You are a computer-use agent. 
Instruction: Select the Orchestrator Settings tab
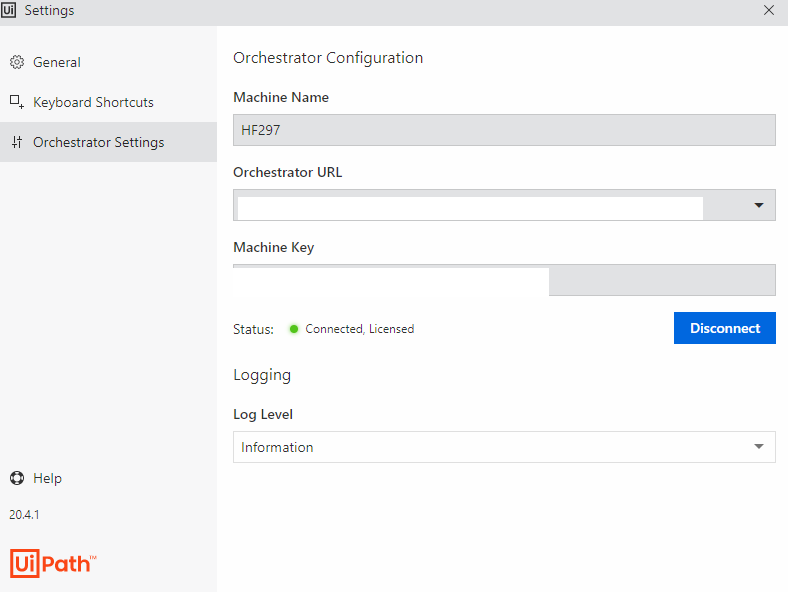point(109,142)
